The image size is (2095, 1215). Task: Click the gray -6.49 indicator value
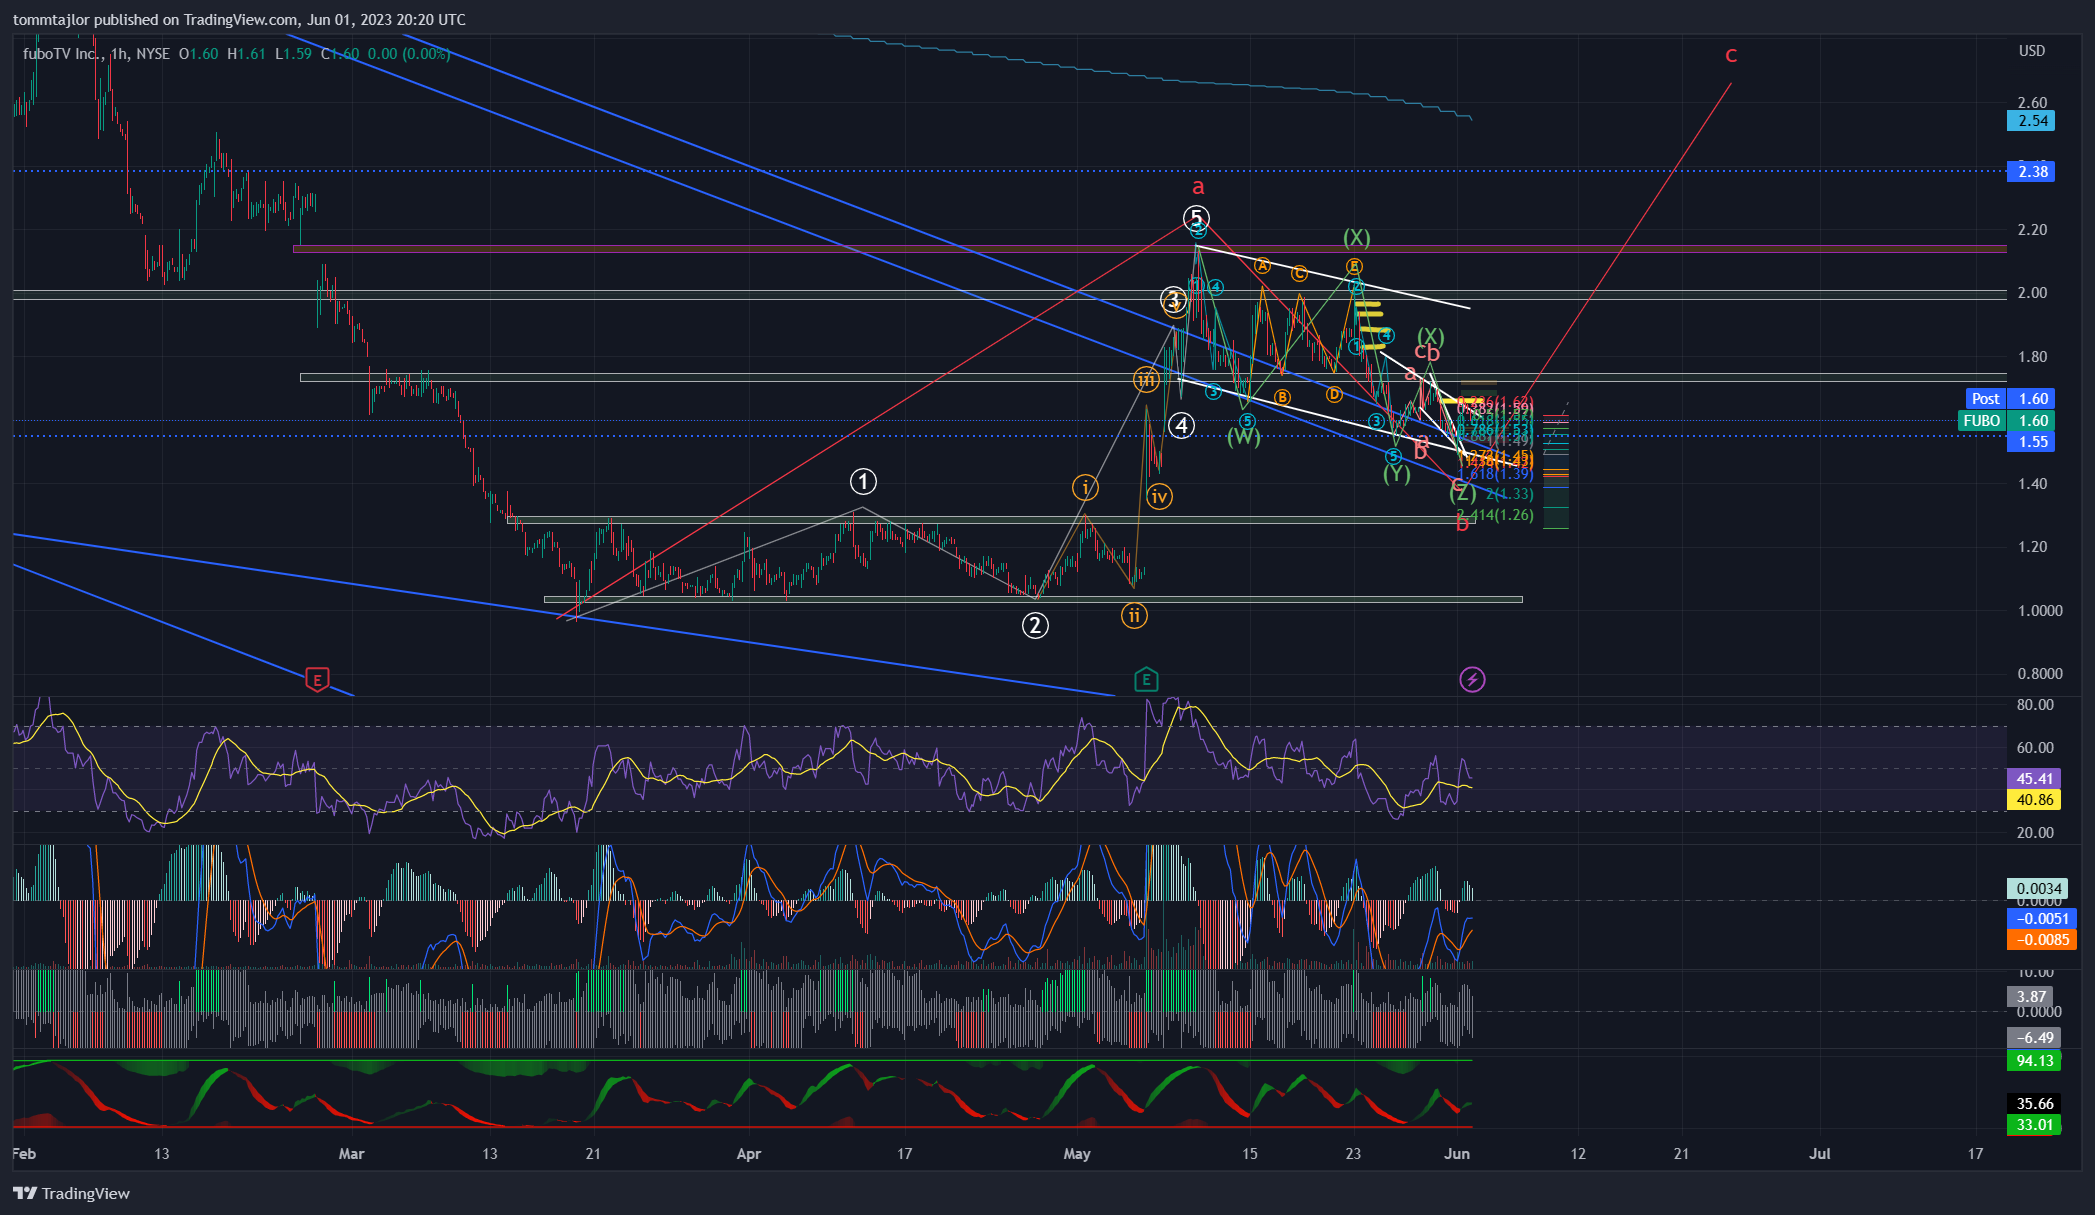coord(2033,1038)
